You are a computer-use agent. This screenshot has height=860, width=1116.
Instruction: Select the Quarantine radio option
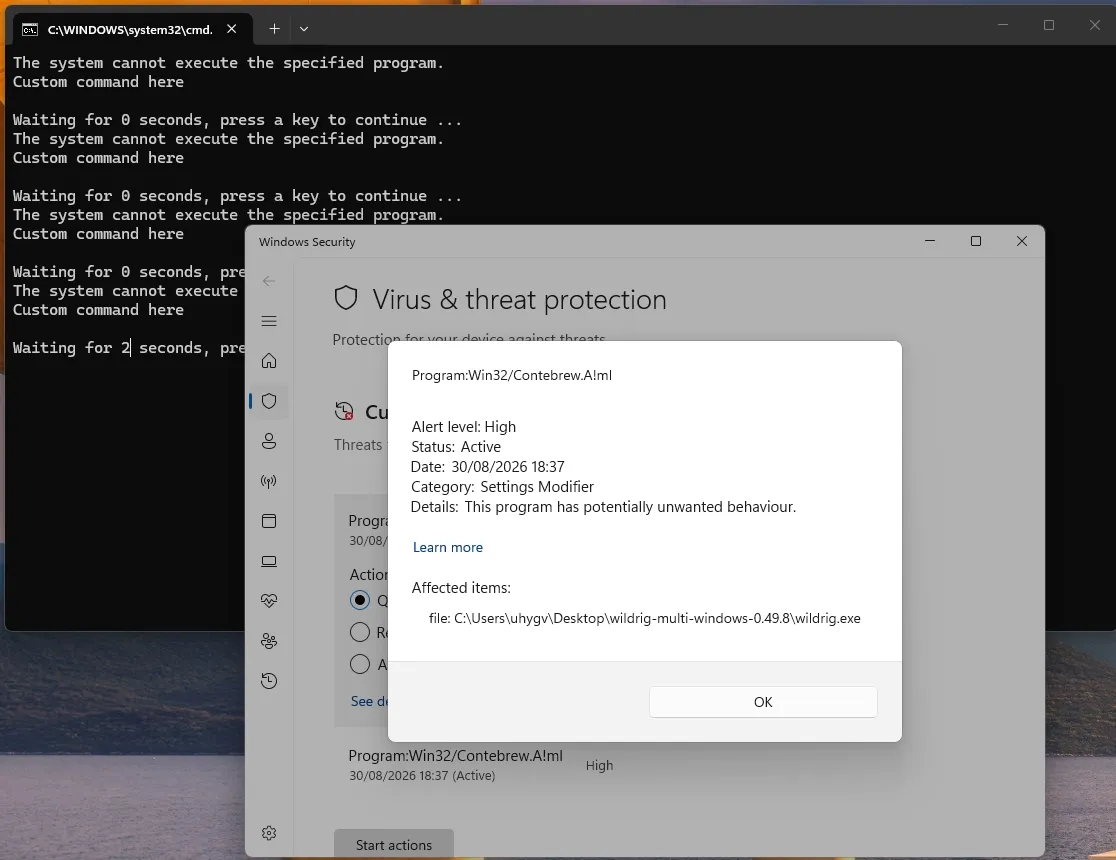tap(360, 600)
